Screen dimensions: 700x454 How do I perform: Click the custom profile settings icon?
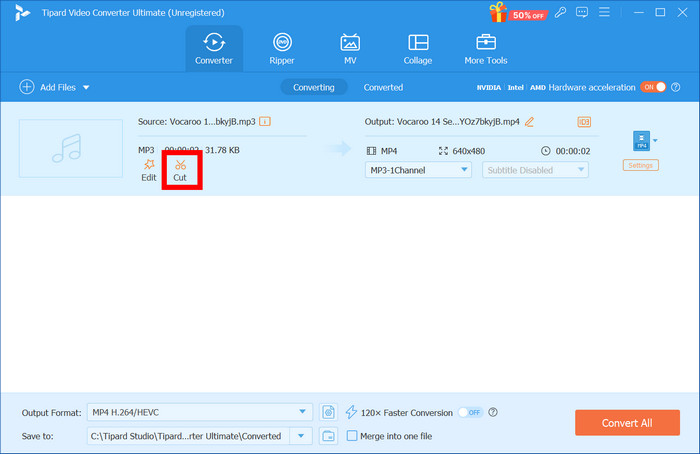tap(328, 412)
